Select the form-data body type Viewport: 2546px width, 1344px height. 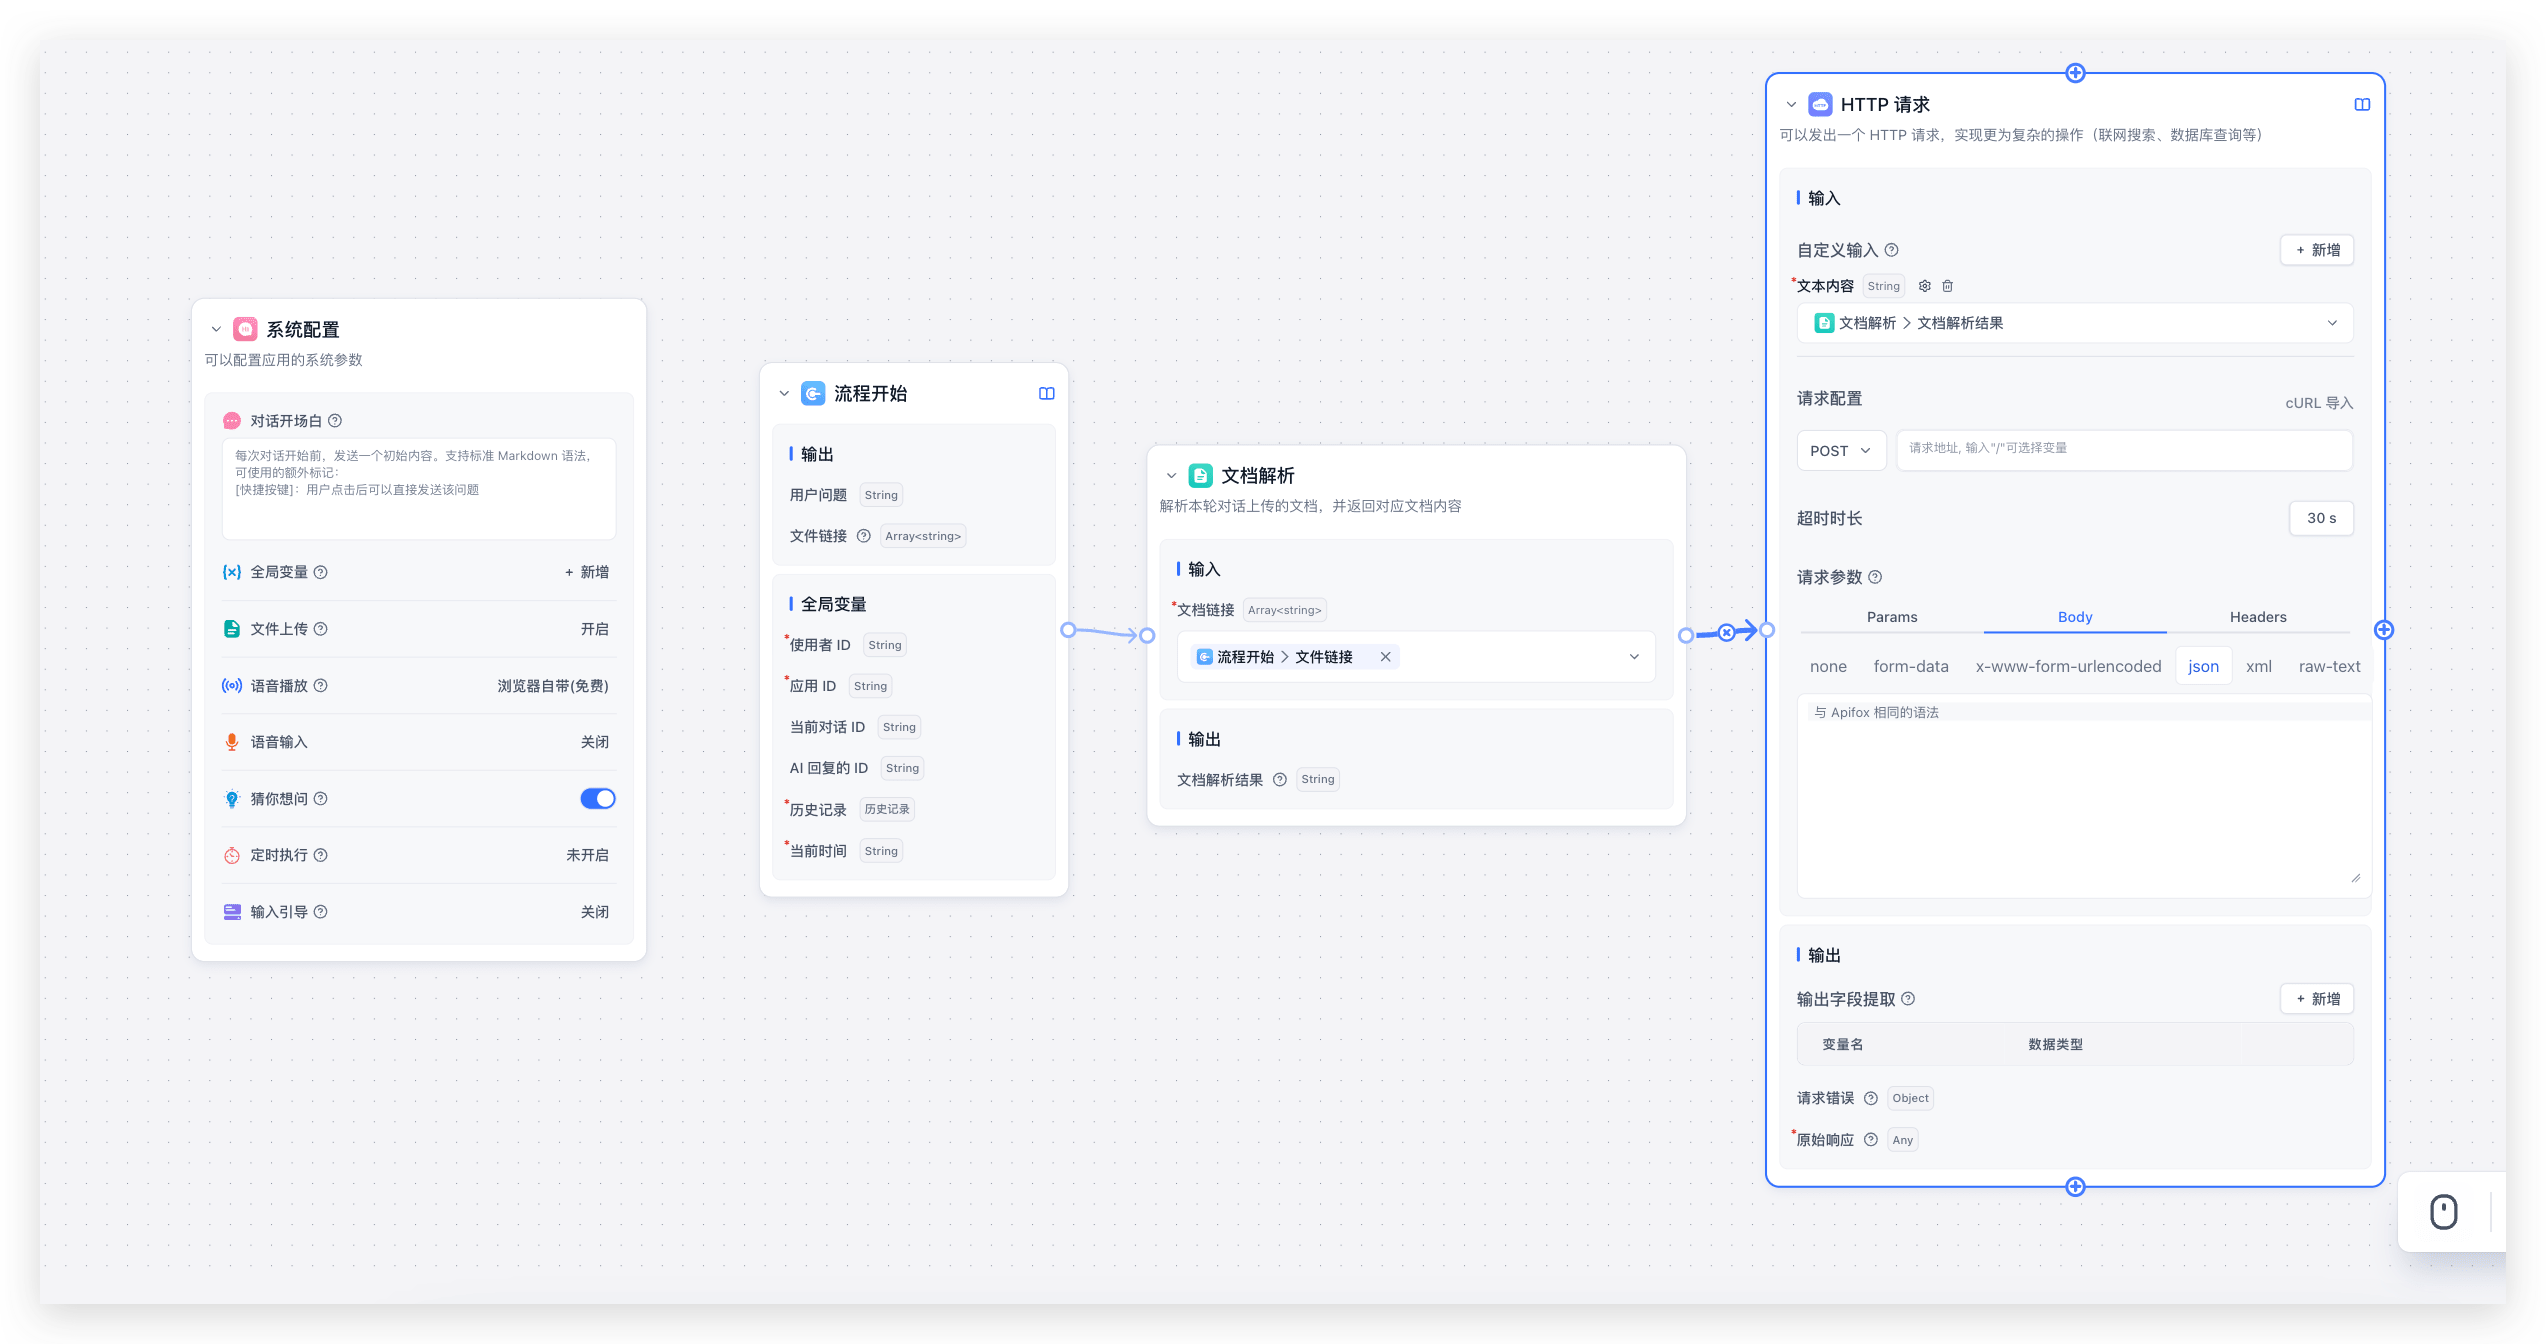click(1910, 667)
